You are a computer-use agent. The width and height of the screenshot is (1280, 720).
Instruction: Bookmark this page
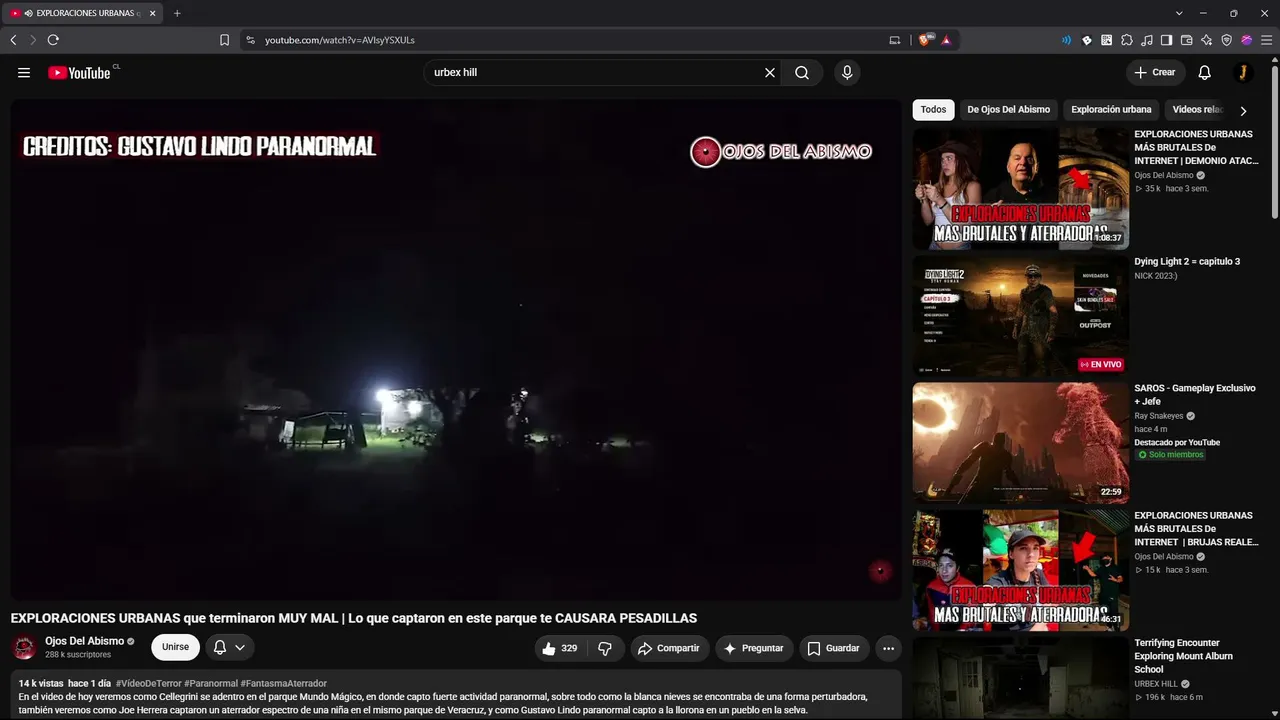[224, 40]
